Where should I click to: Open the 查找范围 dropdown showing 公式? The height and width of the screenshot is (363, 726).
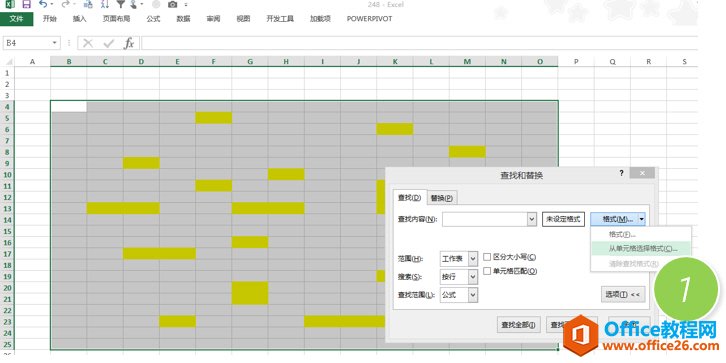click(x=459, y=294)
